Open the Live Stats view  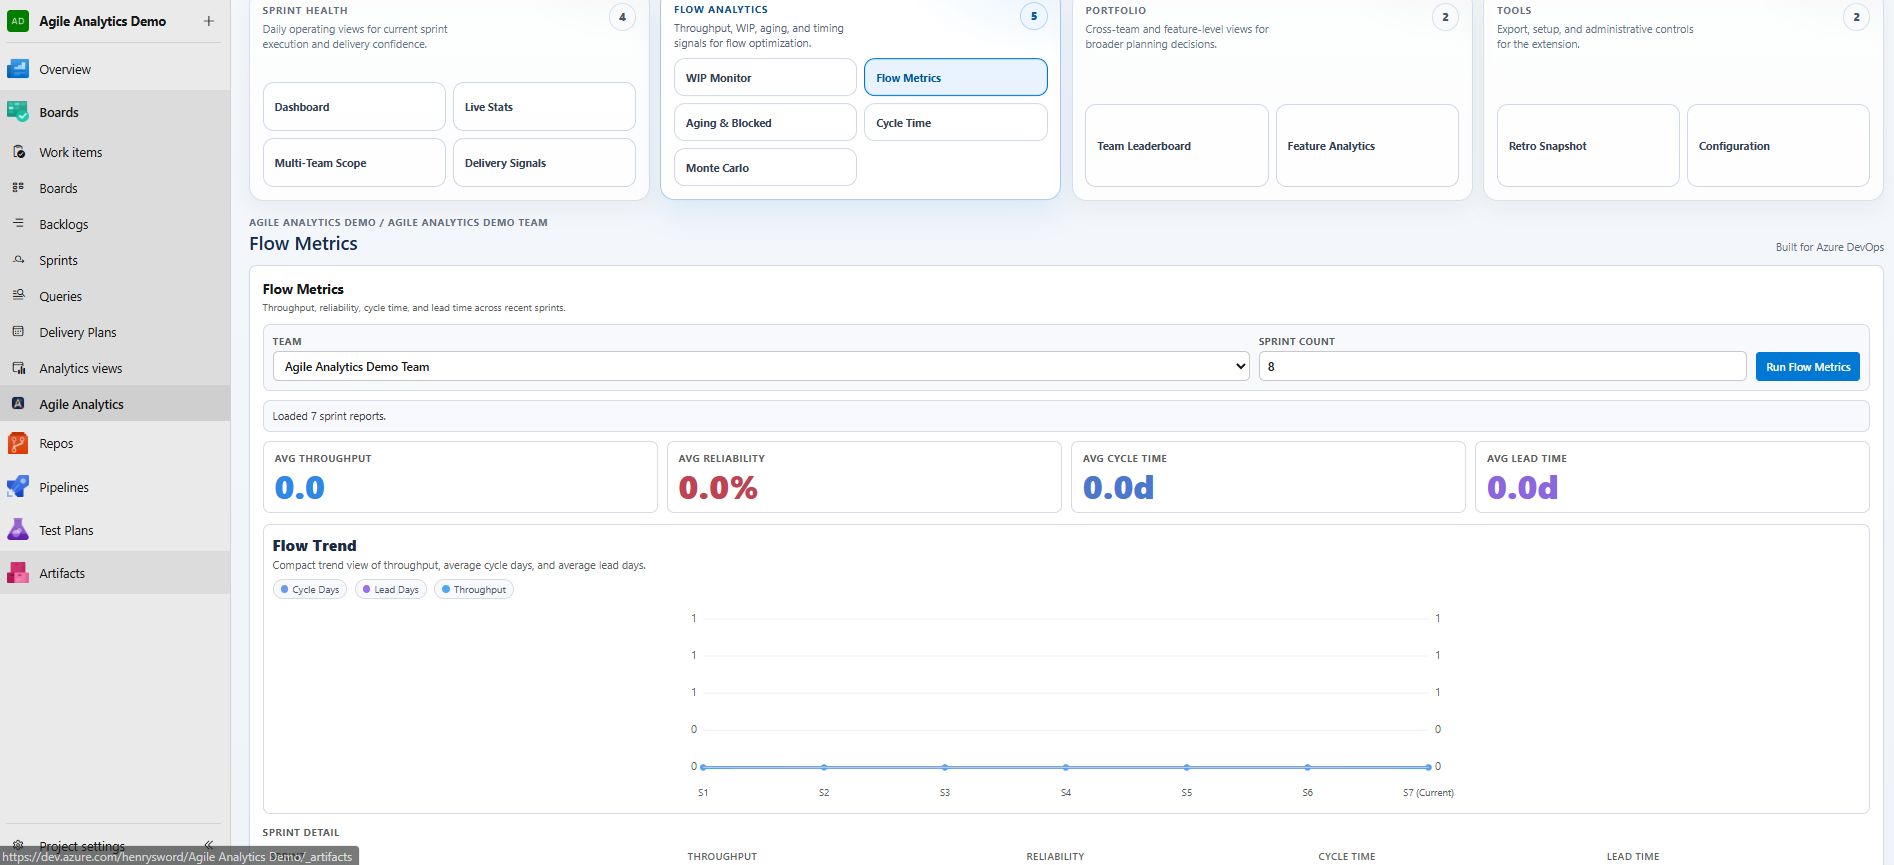[545, 107]
